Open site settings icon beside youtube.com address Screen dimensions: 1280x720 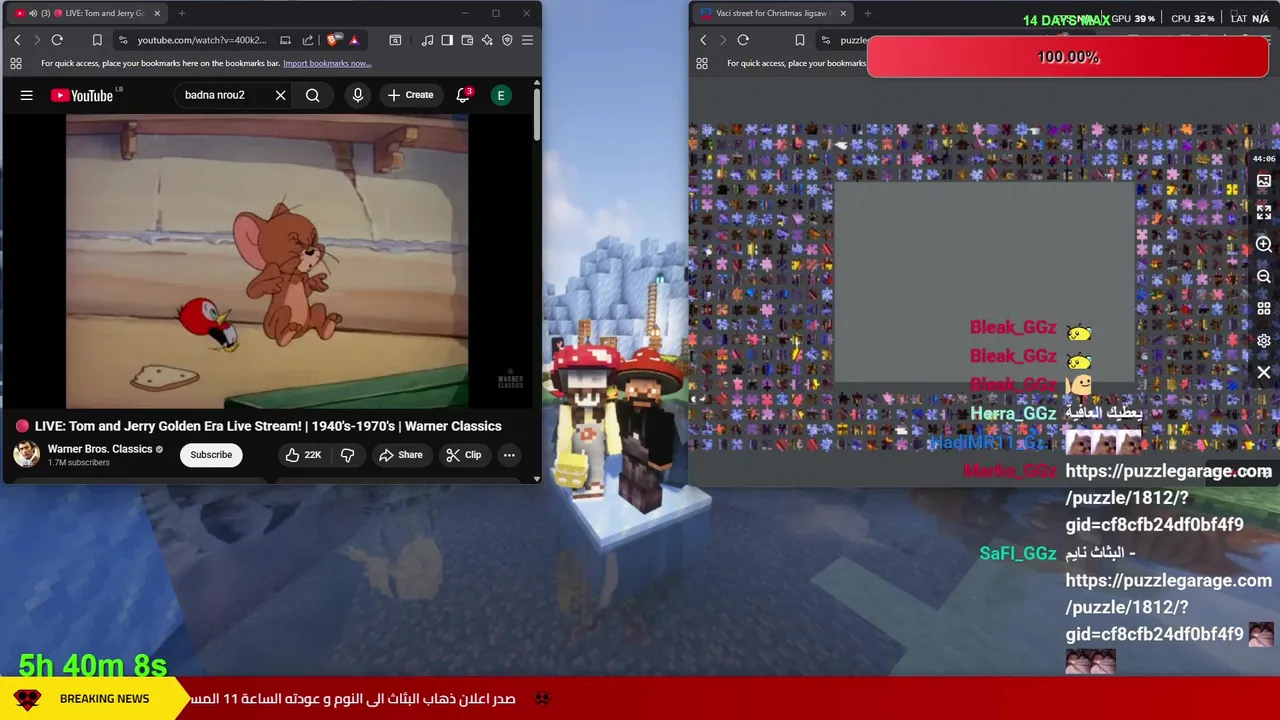tap(122, 40)
